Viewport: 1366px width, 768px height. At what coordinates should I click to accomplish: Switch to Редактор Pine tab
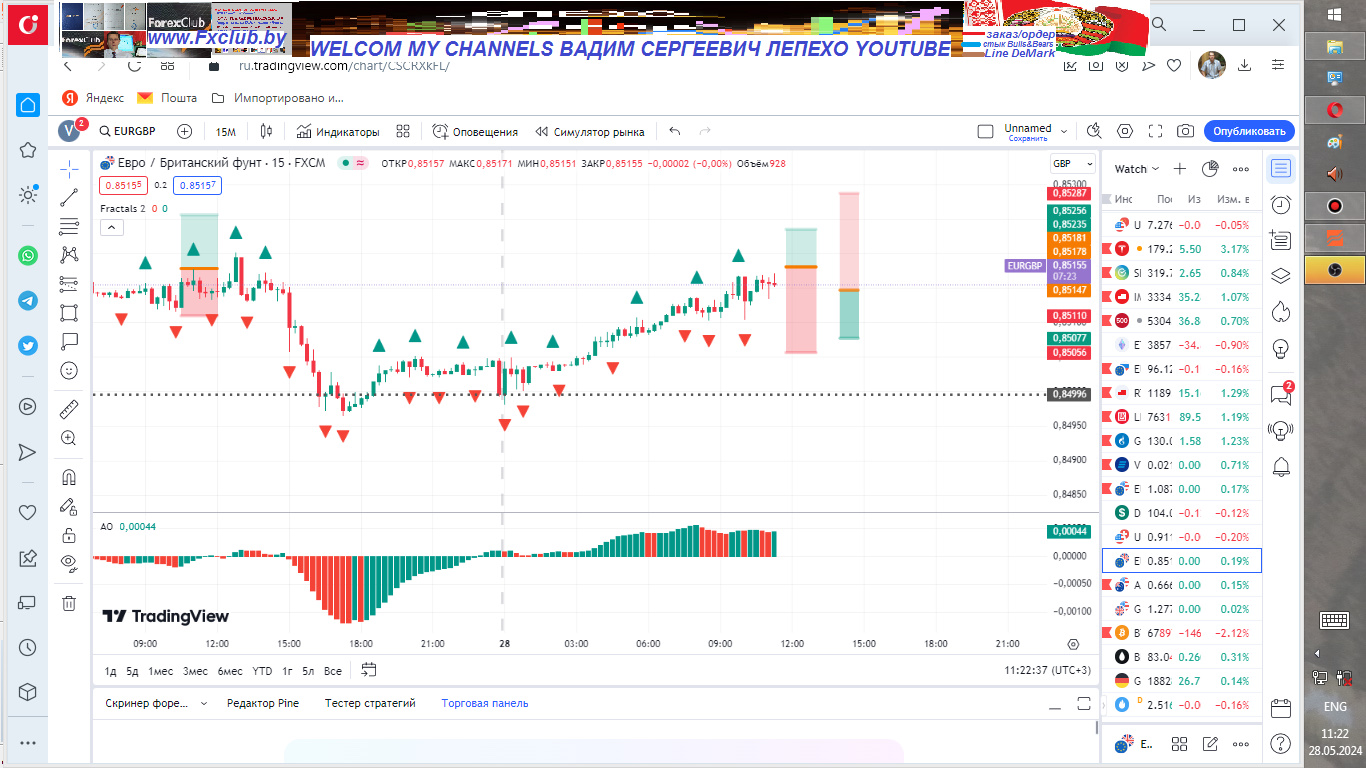click(263, 703)
